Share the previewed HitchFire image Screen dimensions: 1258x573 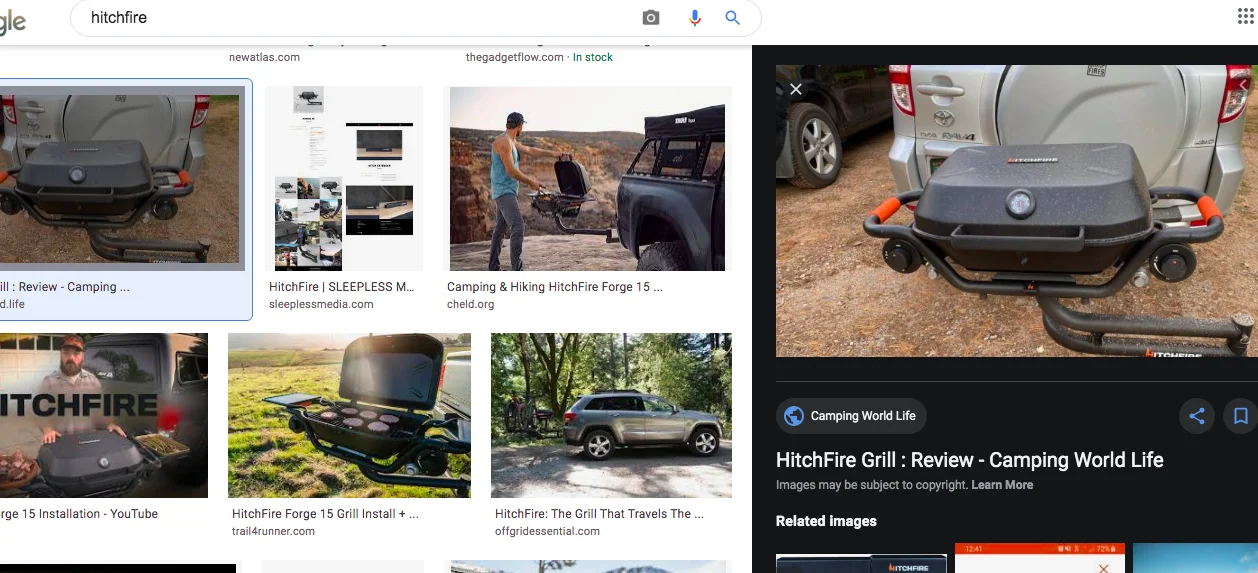(x=1197, y=416)
